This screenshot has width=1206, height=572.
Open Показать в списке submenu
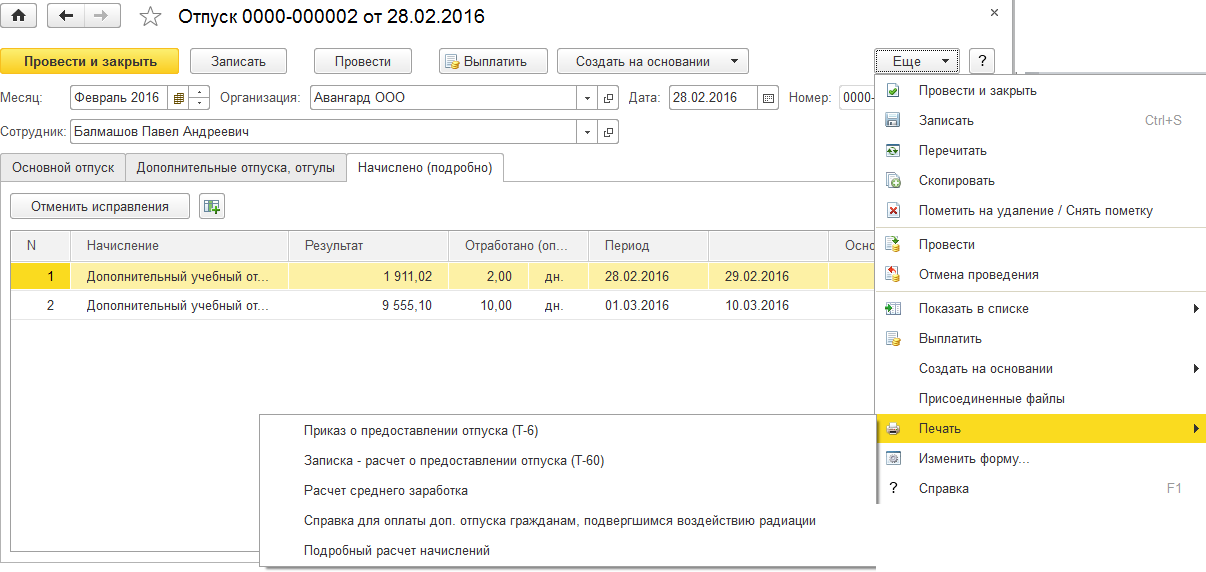coord(1040,309)
